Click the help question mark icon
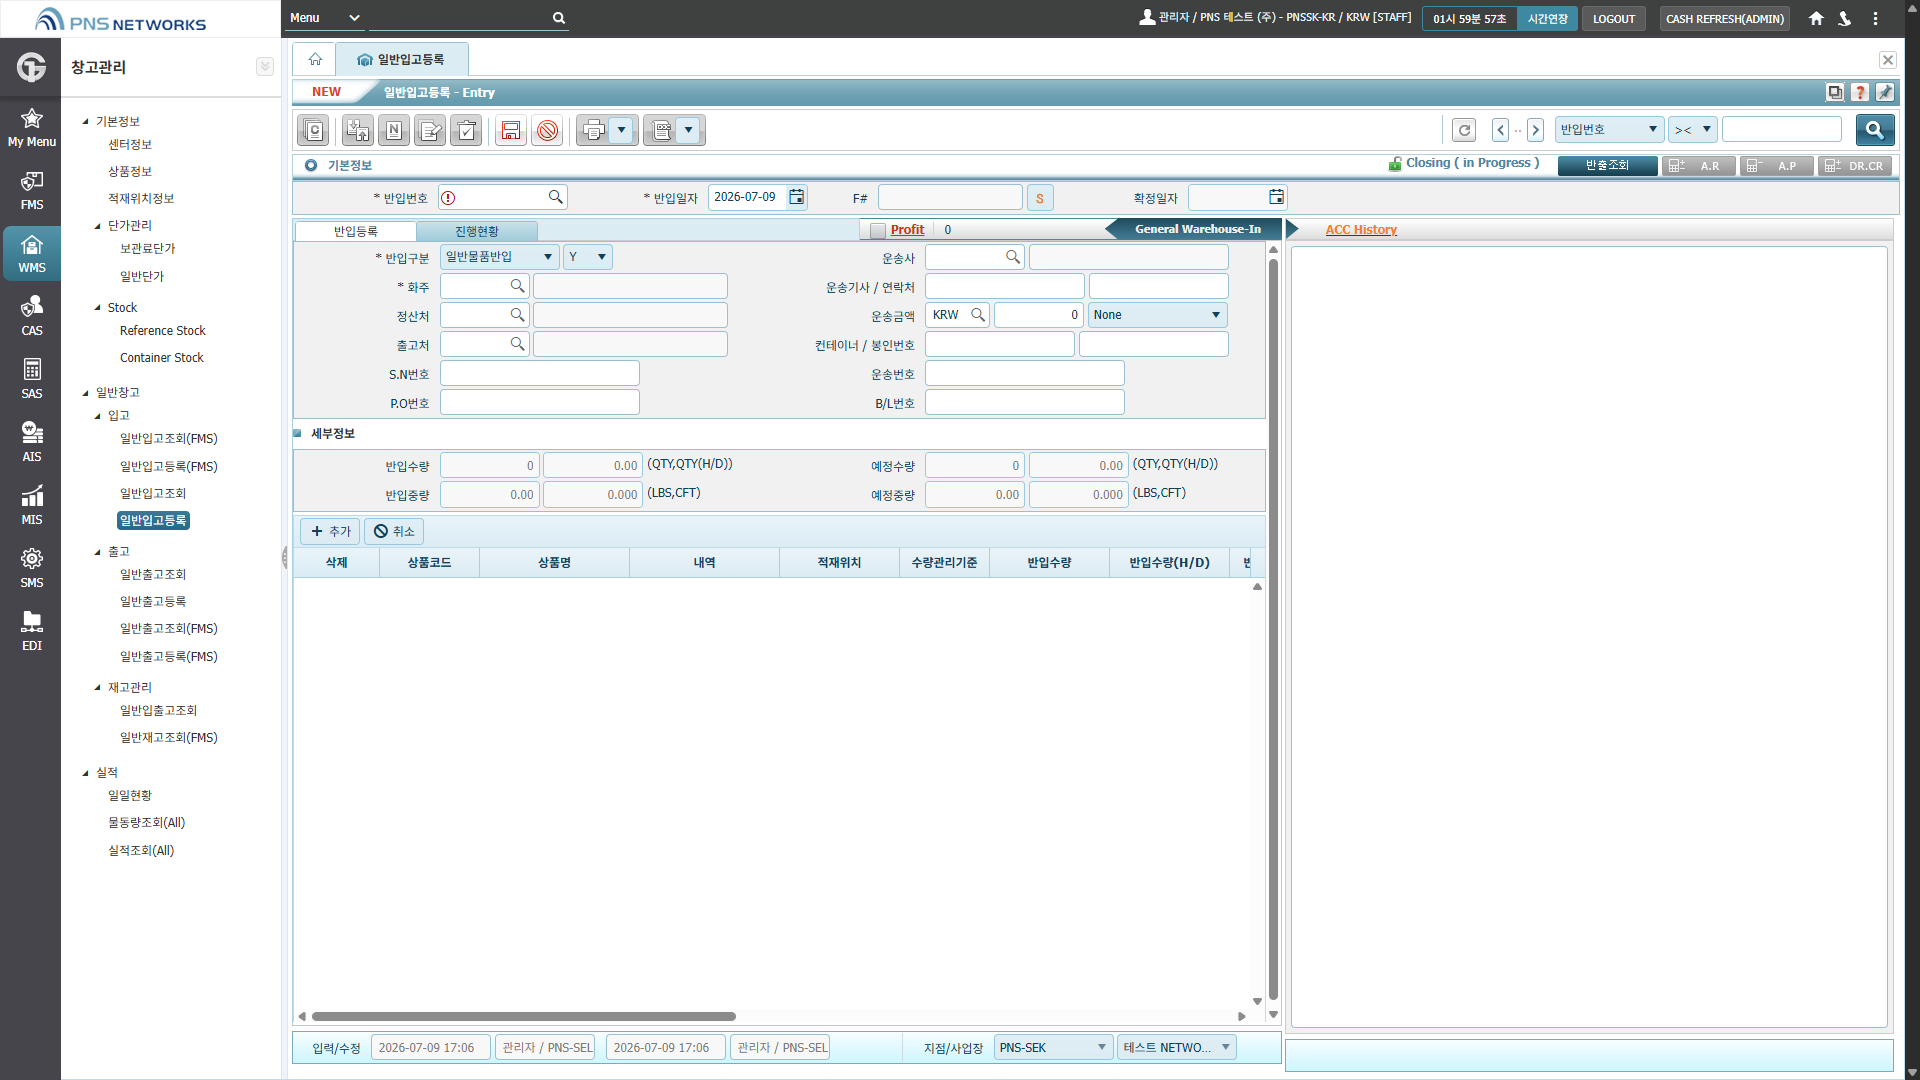Image resolution: width=1920 pixels, height=1080 pixels. 1860,92
